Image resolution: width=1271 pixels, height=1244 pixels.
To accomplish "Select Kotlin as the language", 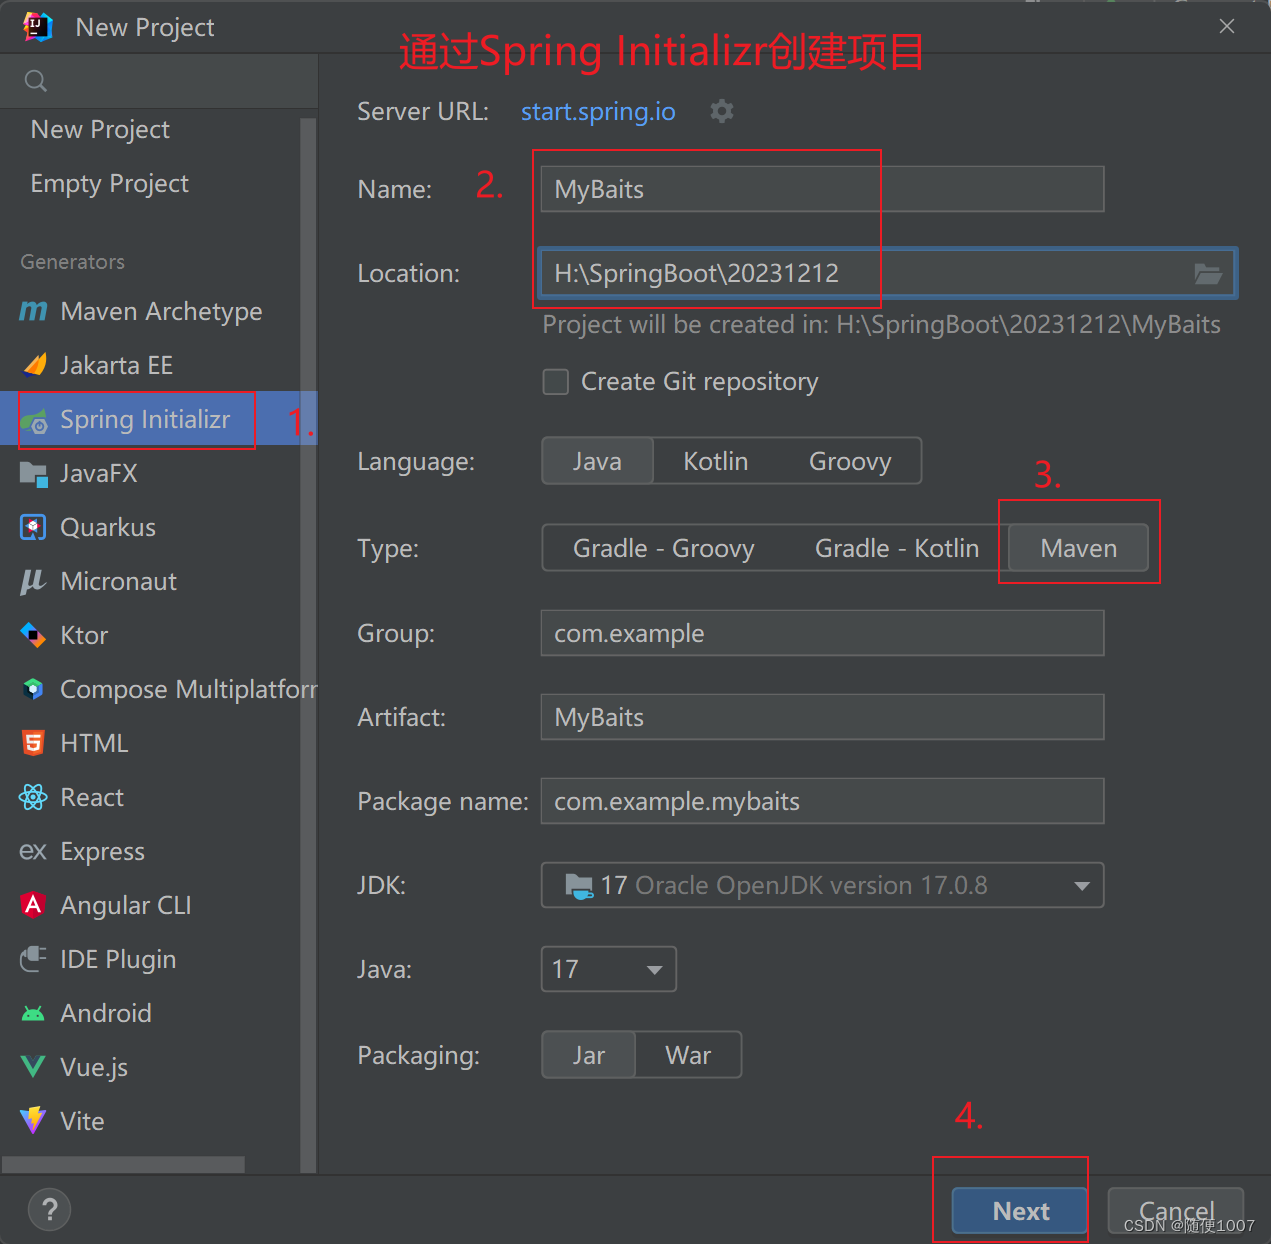I will (716, 461).
